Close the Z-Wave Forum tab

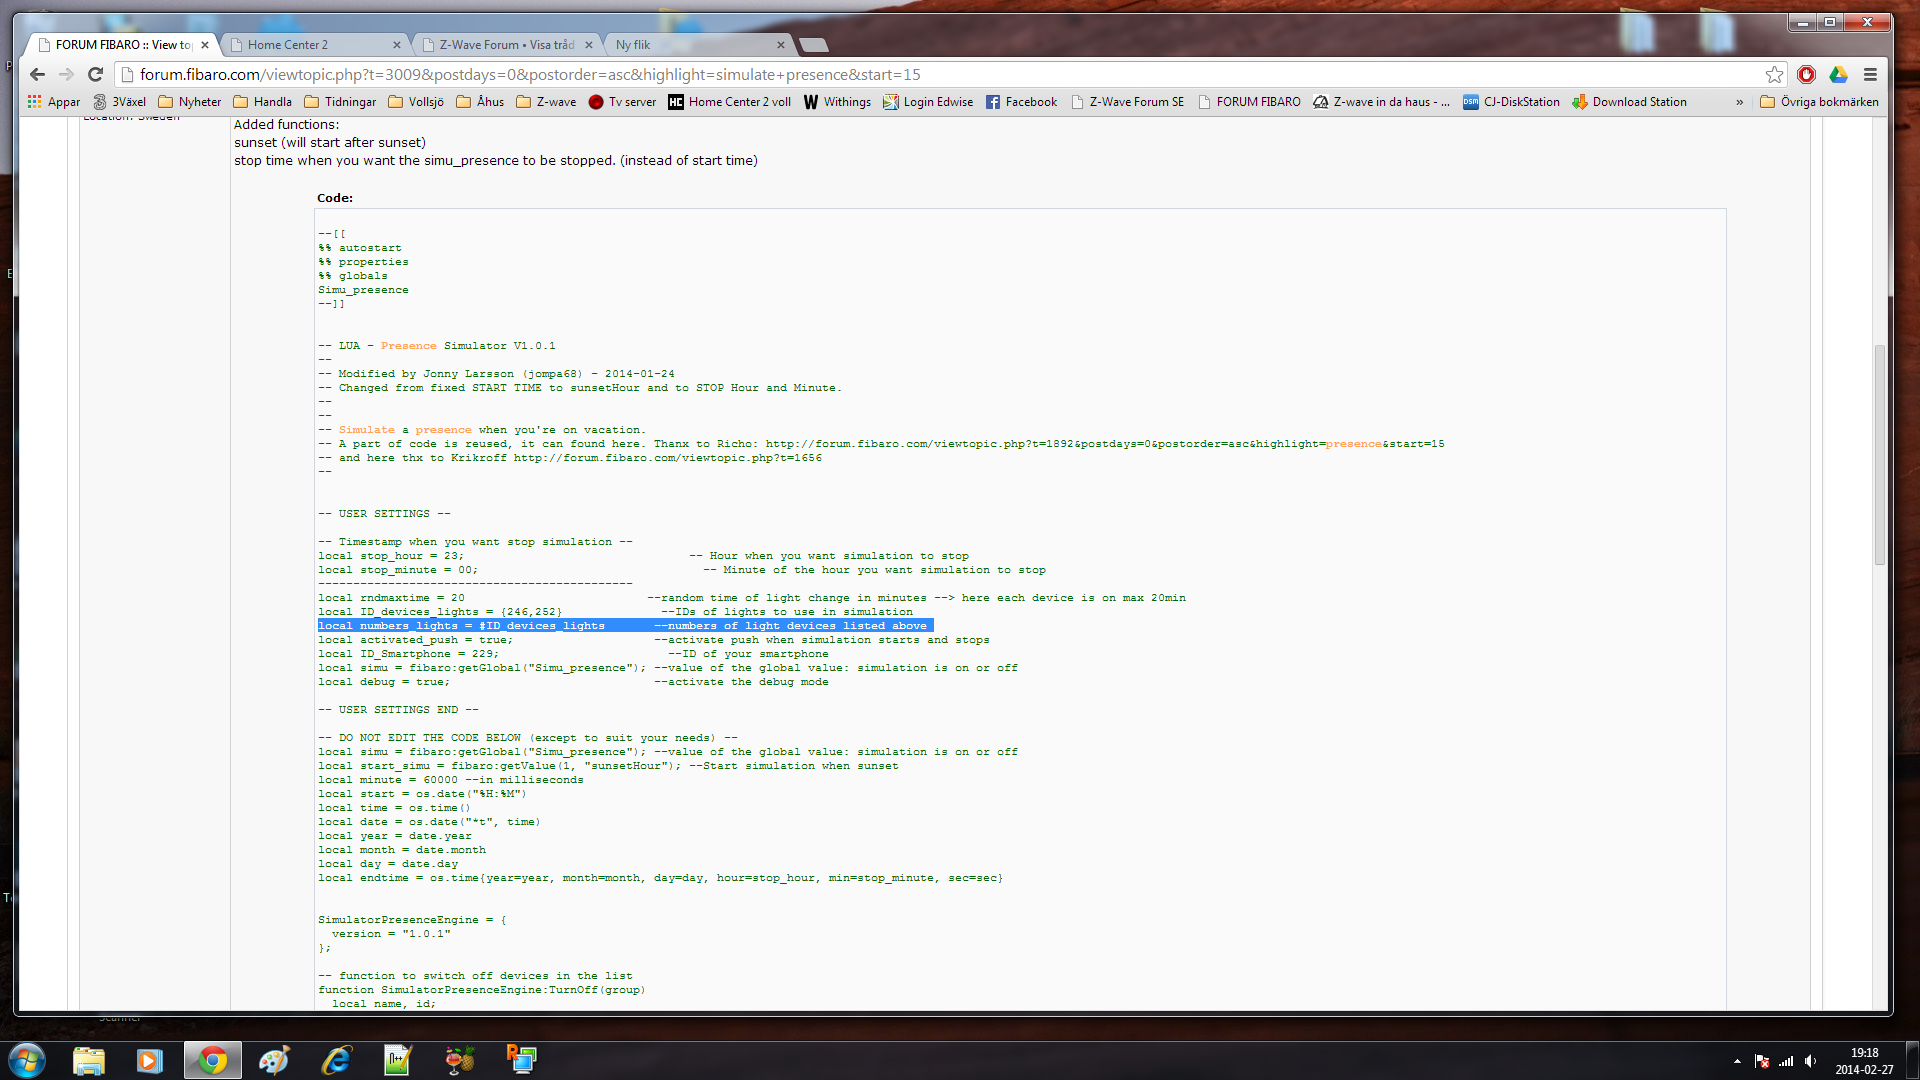589,45
